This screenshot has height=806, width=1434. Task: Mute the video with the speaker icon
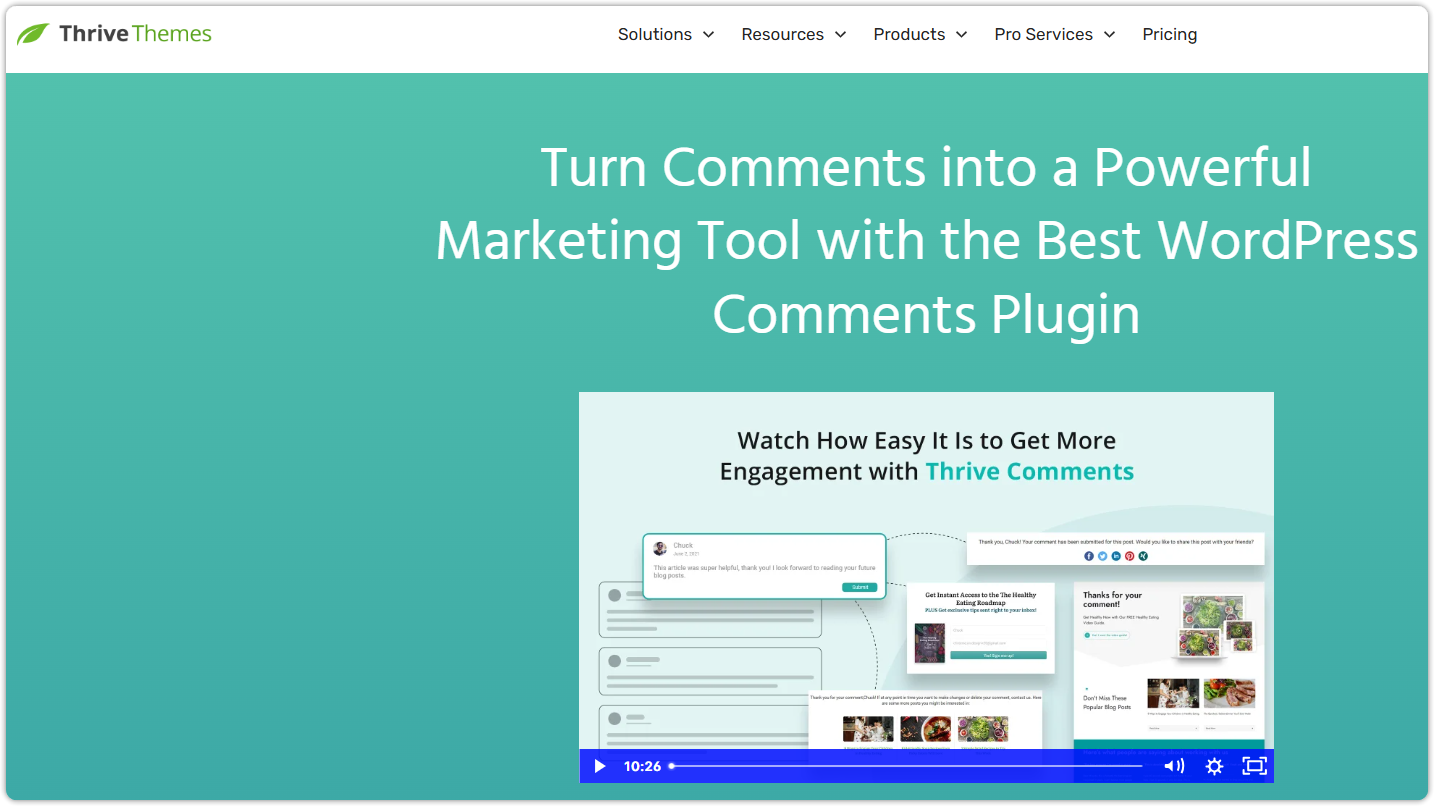click(x=1174, y=766)
